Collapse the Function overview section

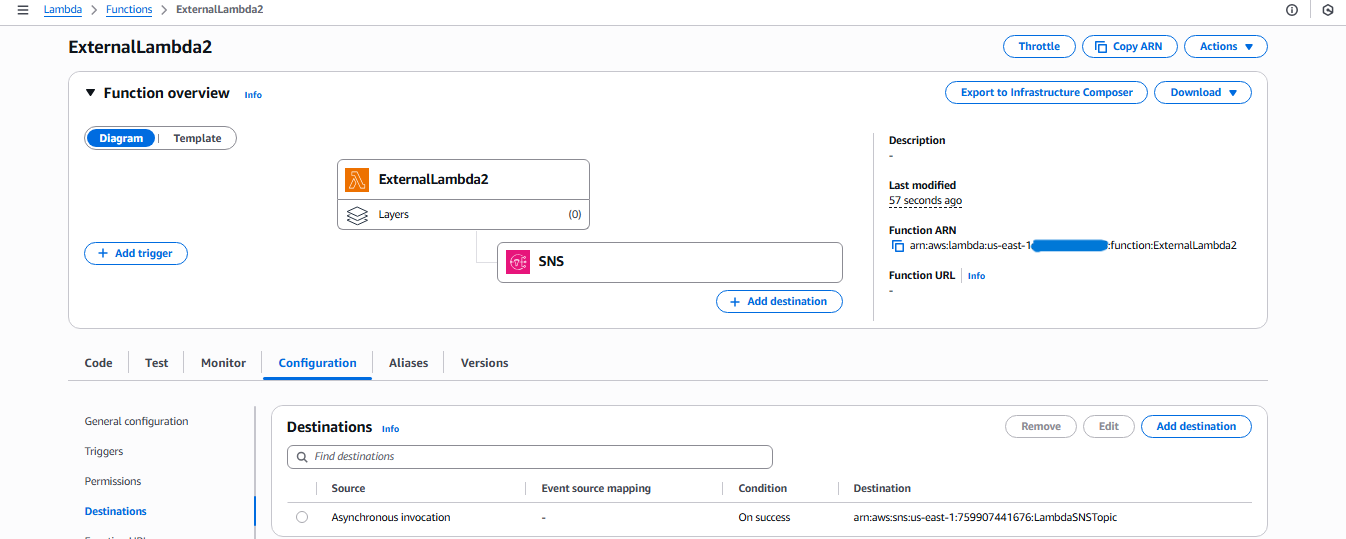tap(91, 93)
